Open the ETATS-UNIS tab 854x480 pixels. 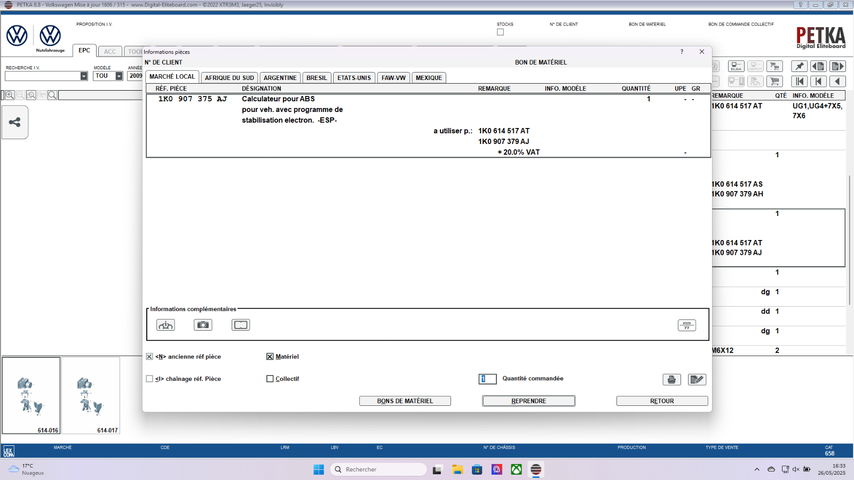click(354, 77)
